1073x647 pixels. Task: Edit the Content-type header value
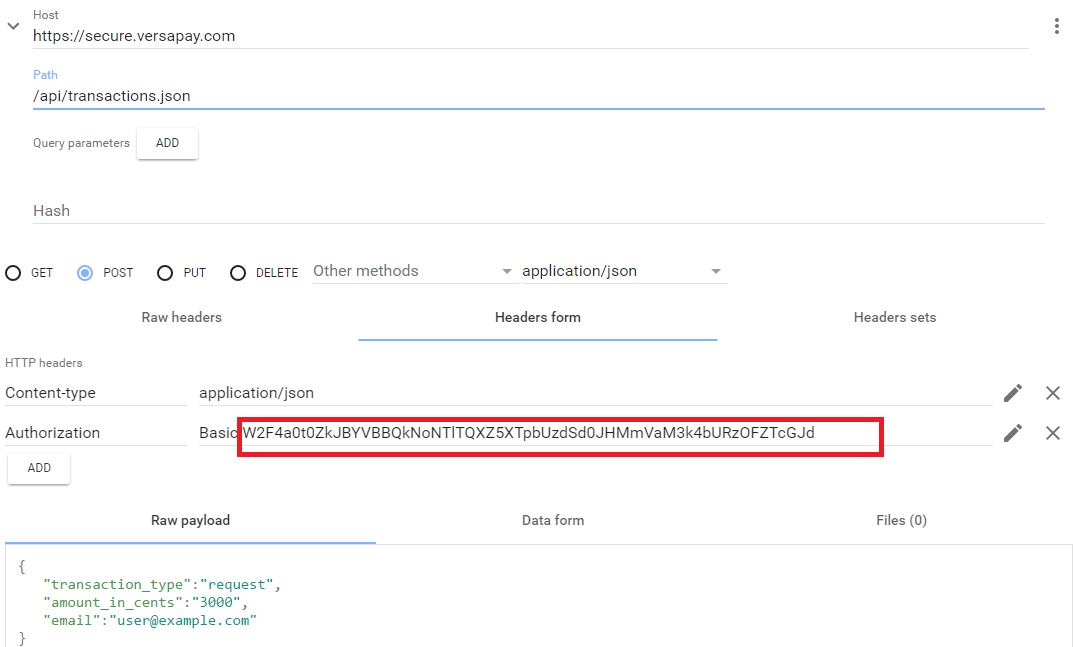coord(1012,393)
